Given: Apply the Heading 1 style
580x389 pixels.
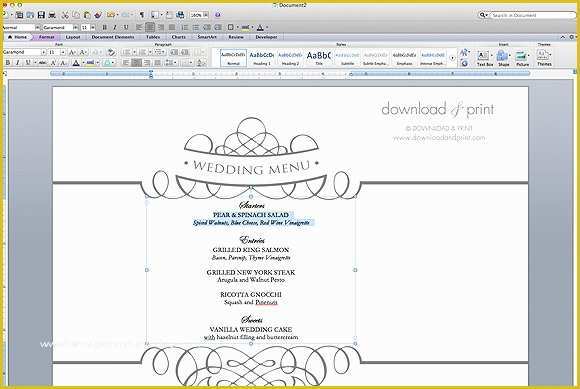Looking at the screenshot, I should [x=262, y=58].
